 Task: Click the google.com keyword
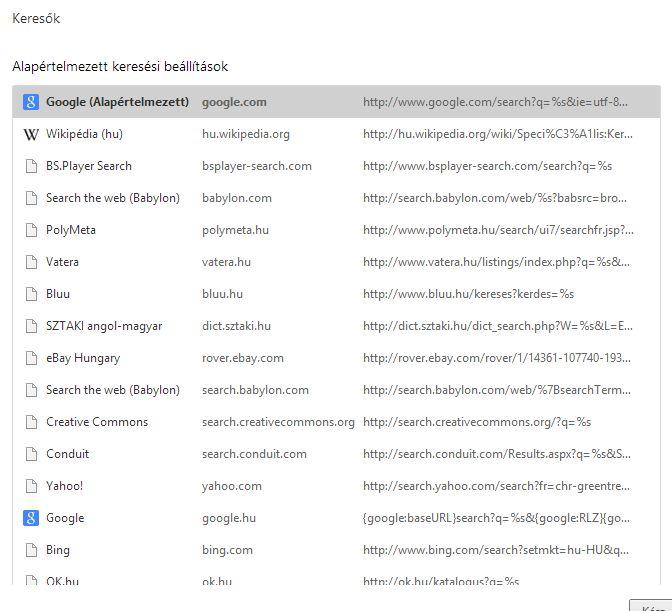pos(234,102)
